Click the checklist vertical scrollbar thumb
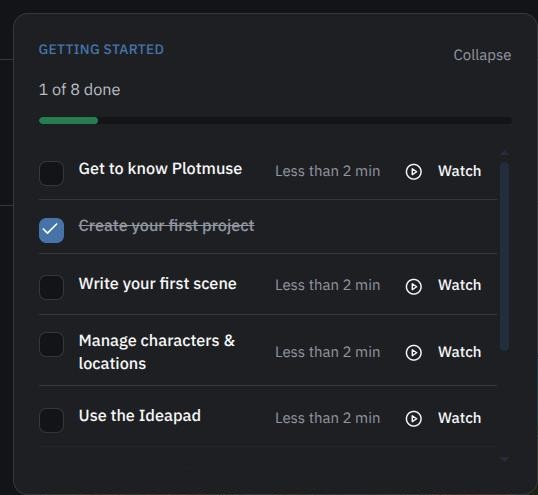Screen dimensions: 538x495 click(504, 256)
